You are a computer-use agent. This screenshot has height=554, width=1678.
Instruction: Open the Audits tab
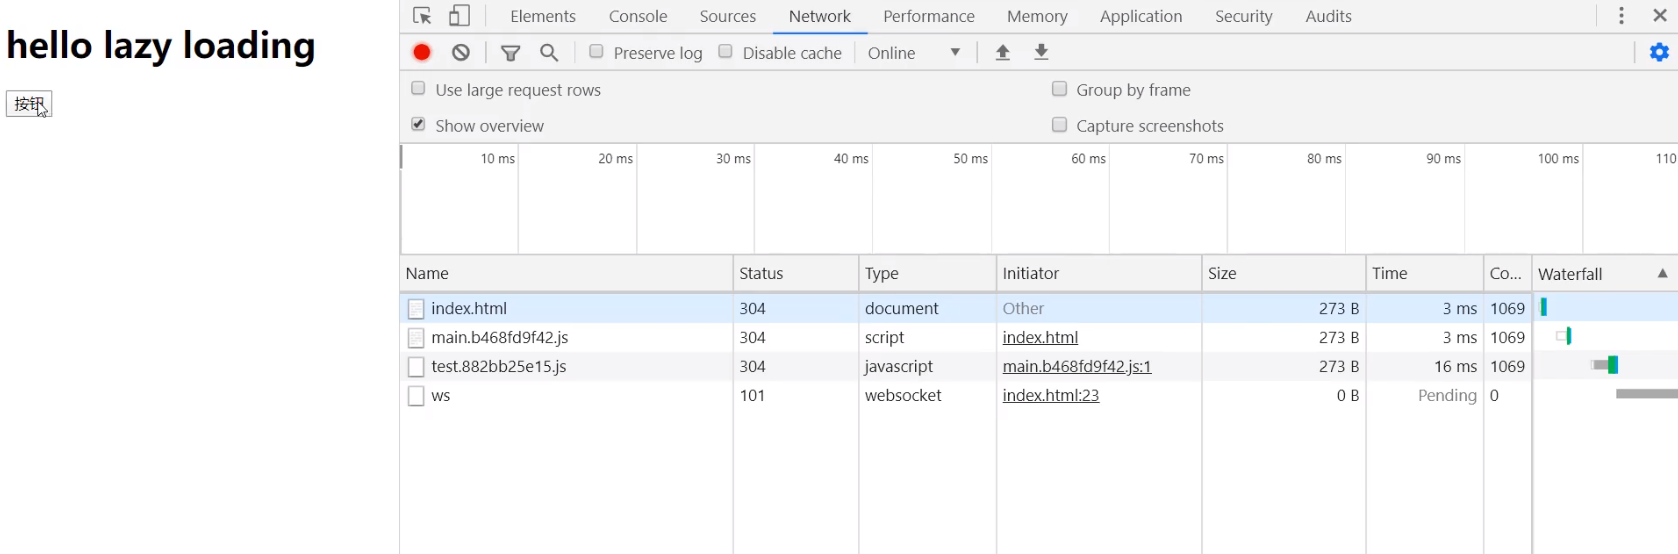(x=1328, y=16)
